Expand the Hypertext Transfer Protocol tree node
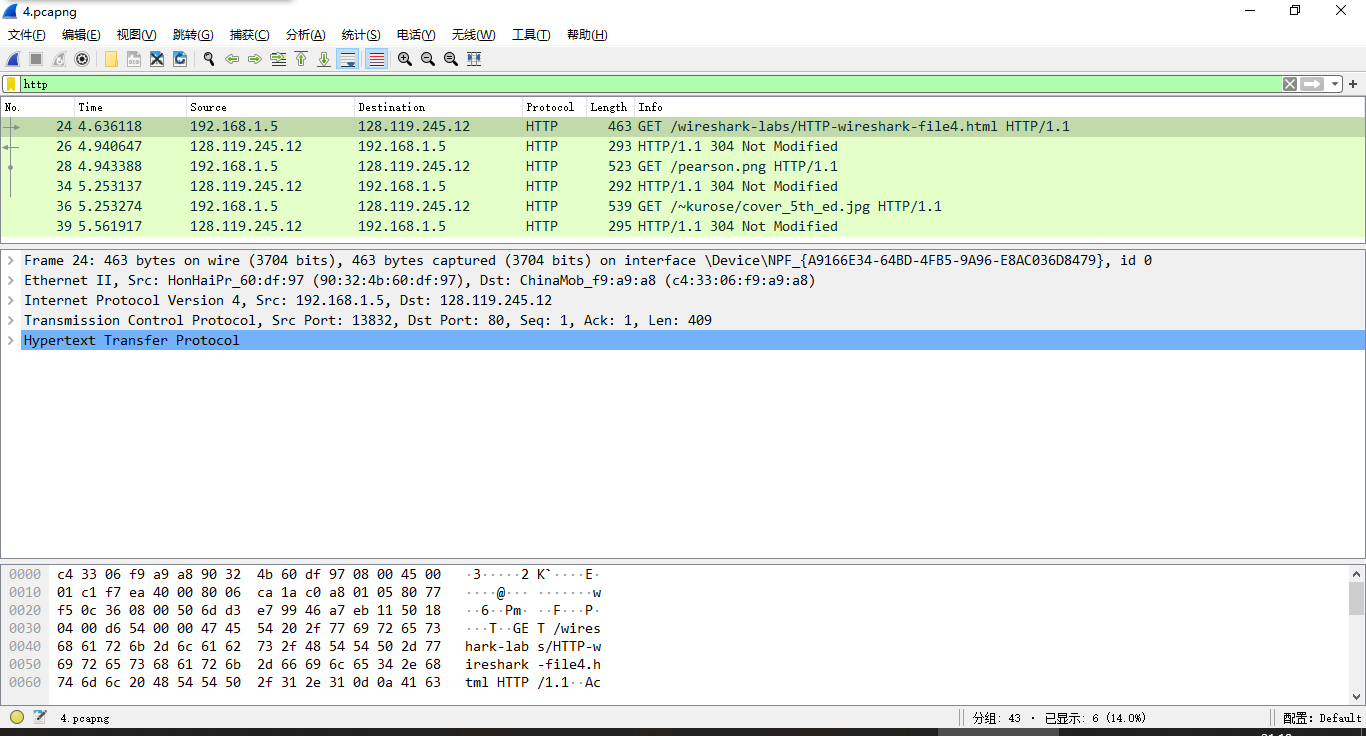The image size is (1366, 736). [x=11, y=340]
